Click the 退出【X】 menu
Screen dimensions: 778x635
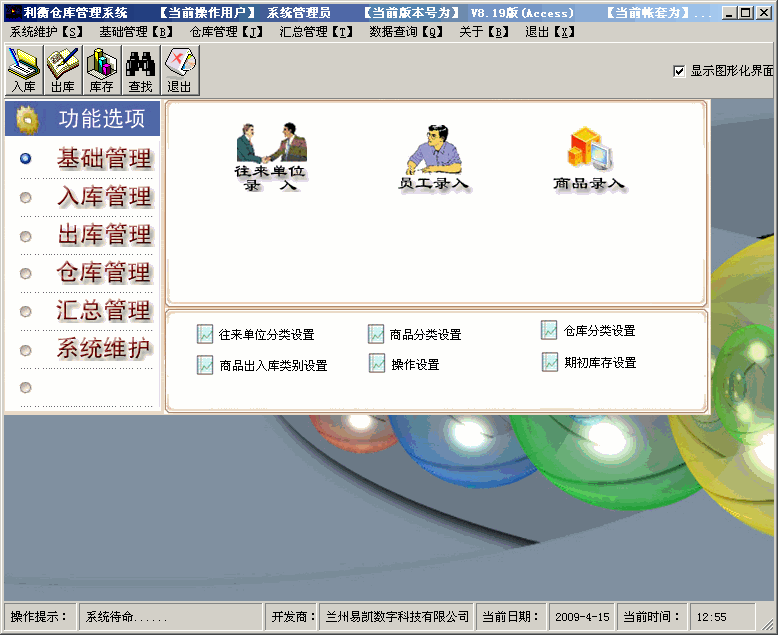550,32
